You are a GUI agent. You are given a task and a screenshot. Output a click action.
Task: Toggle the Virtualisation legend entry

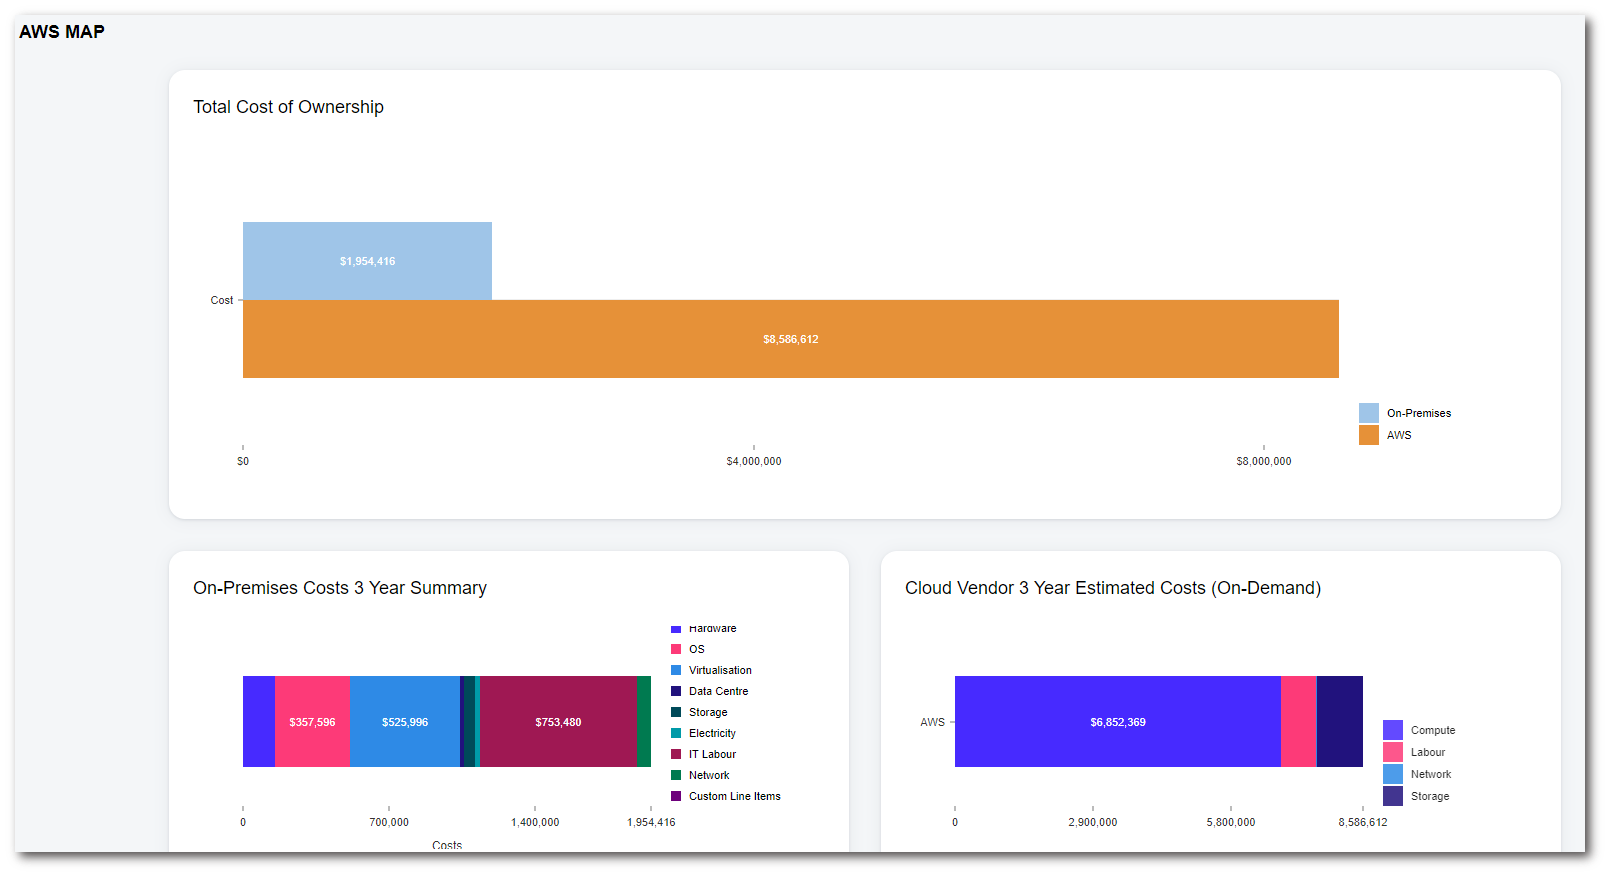(x=719, y=670)
